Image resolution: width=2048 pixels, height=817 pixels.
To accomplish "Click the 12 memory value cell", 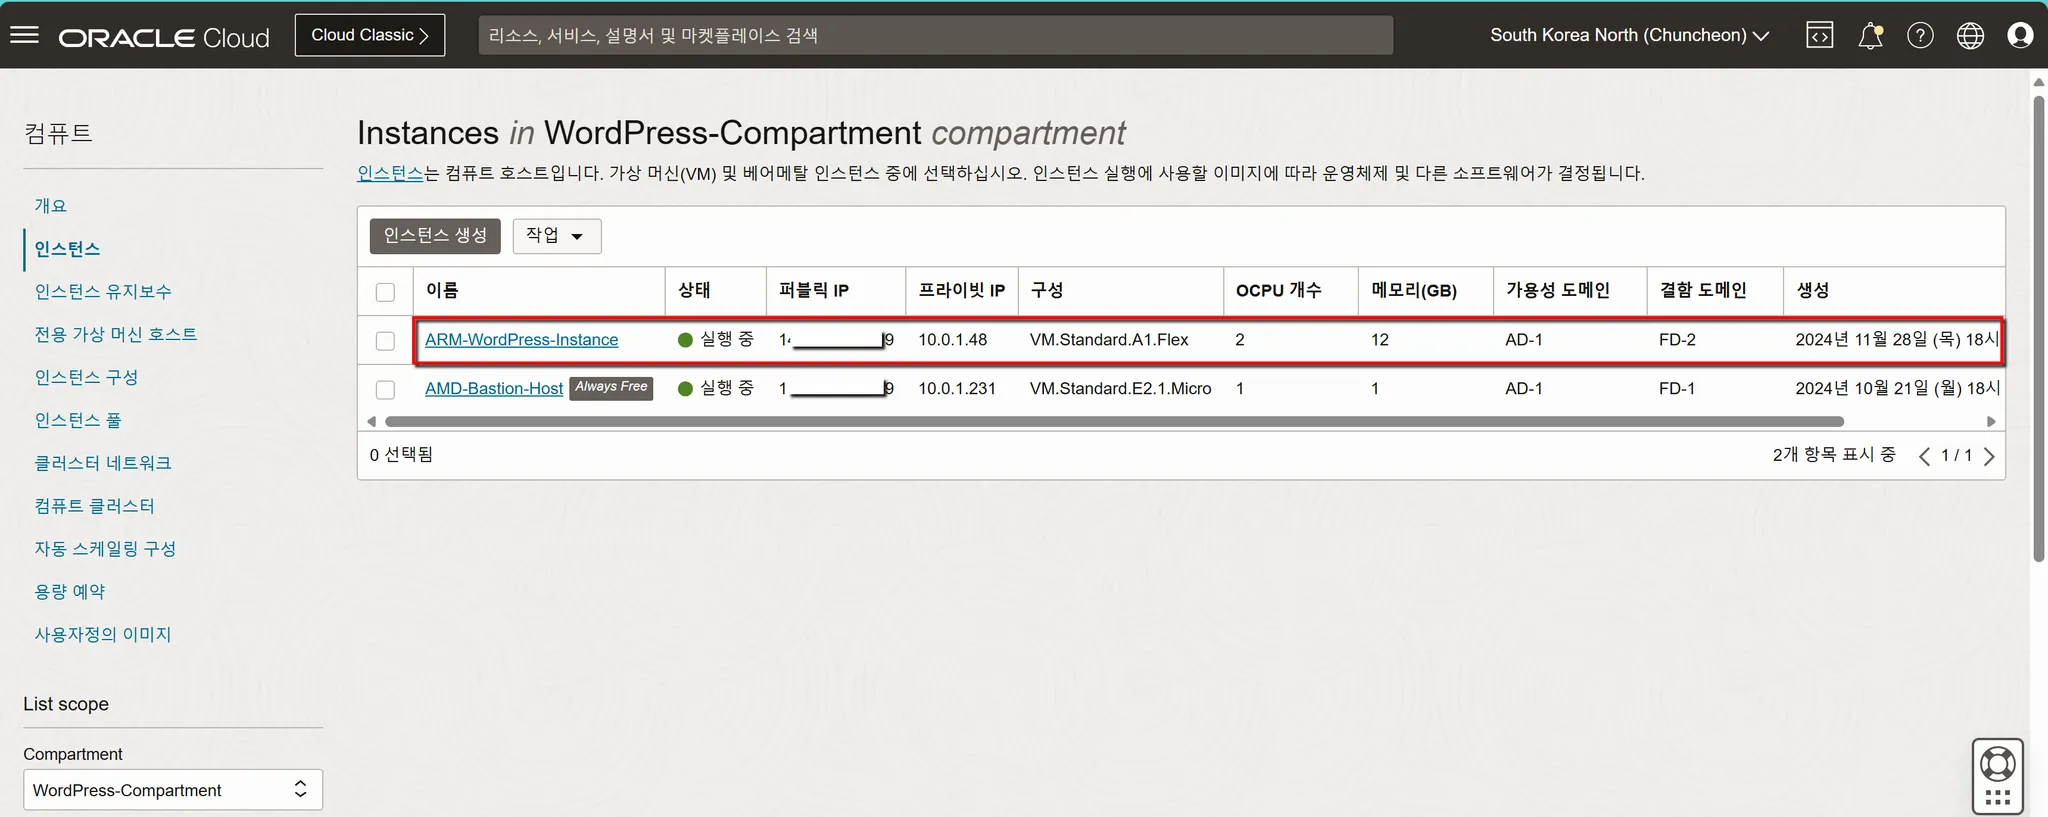I will [1380, 340].
